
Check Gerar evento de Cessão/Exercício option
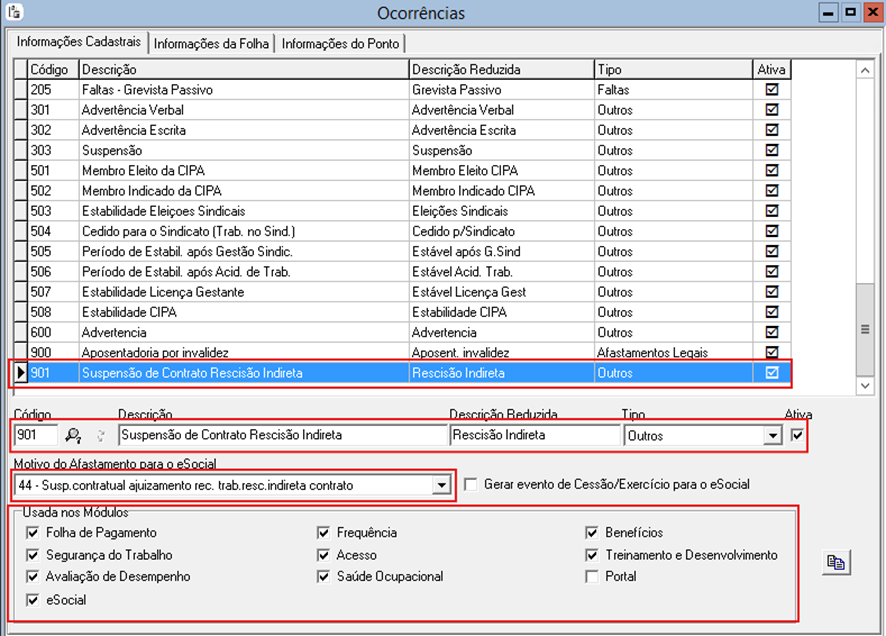[471, 484]
